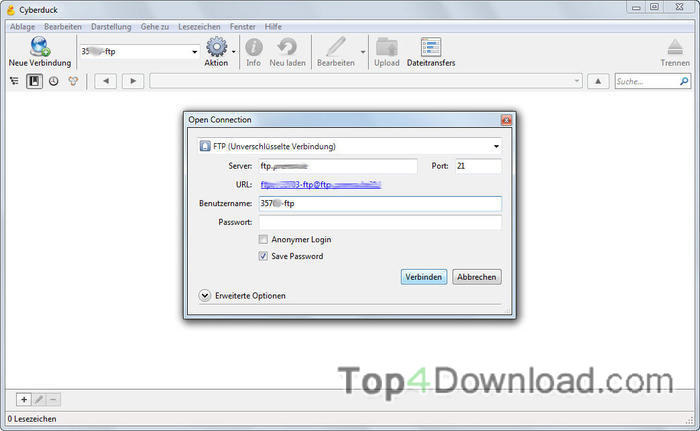The image size is (700, 431).
Task: Open the Aktion dropdown arrow
Action: tap(233, 52)
